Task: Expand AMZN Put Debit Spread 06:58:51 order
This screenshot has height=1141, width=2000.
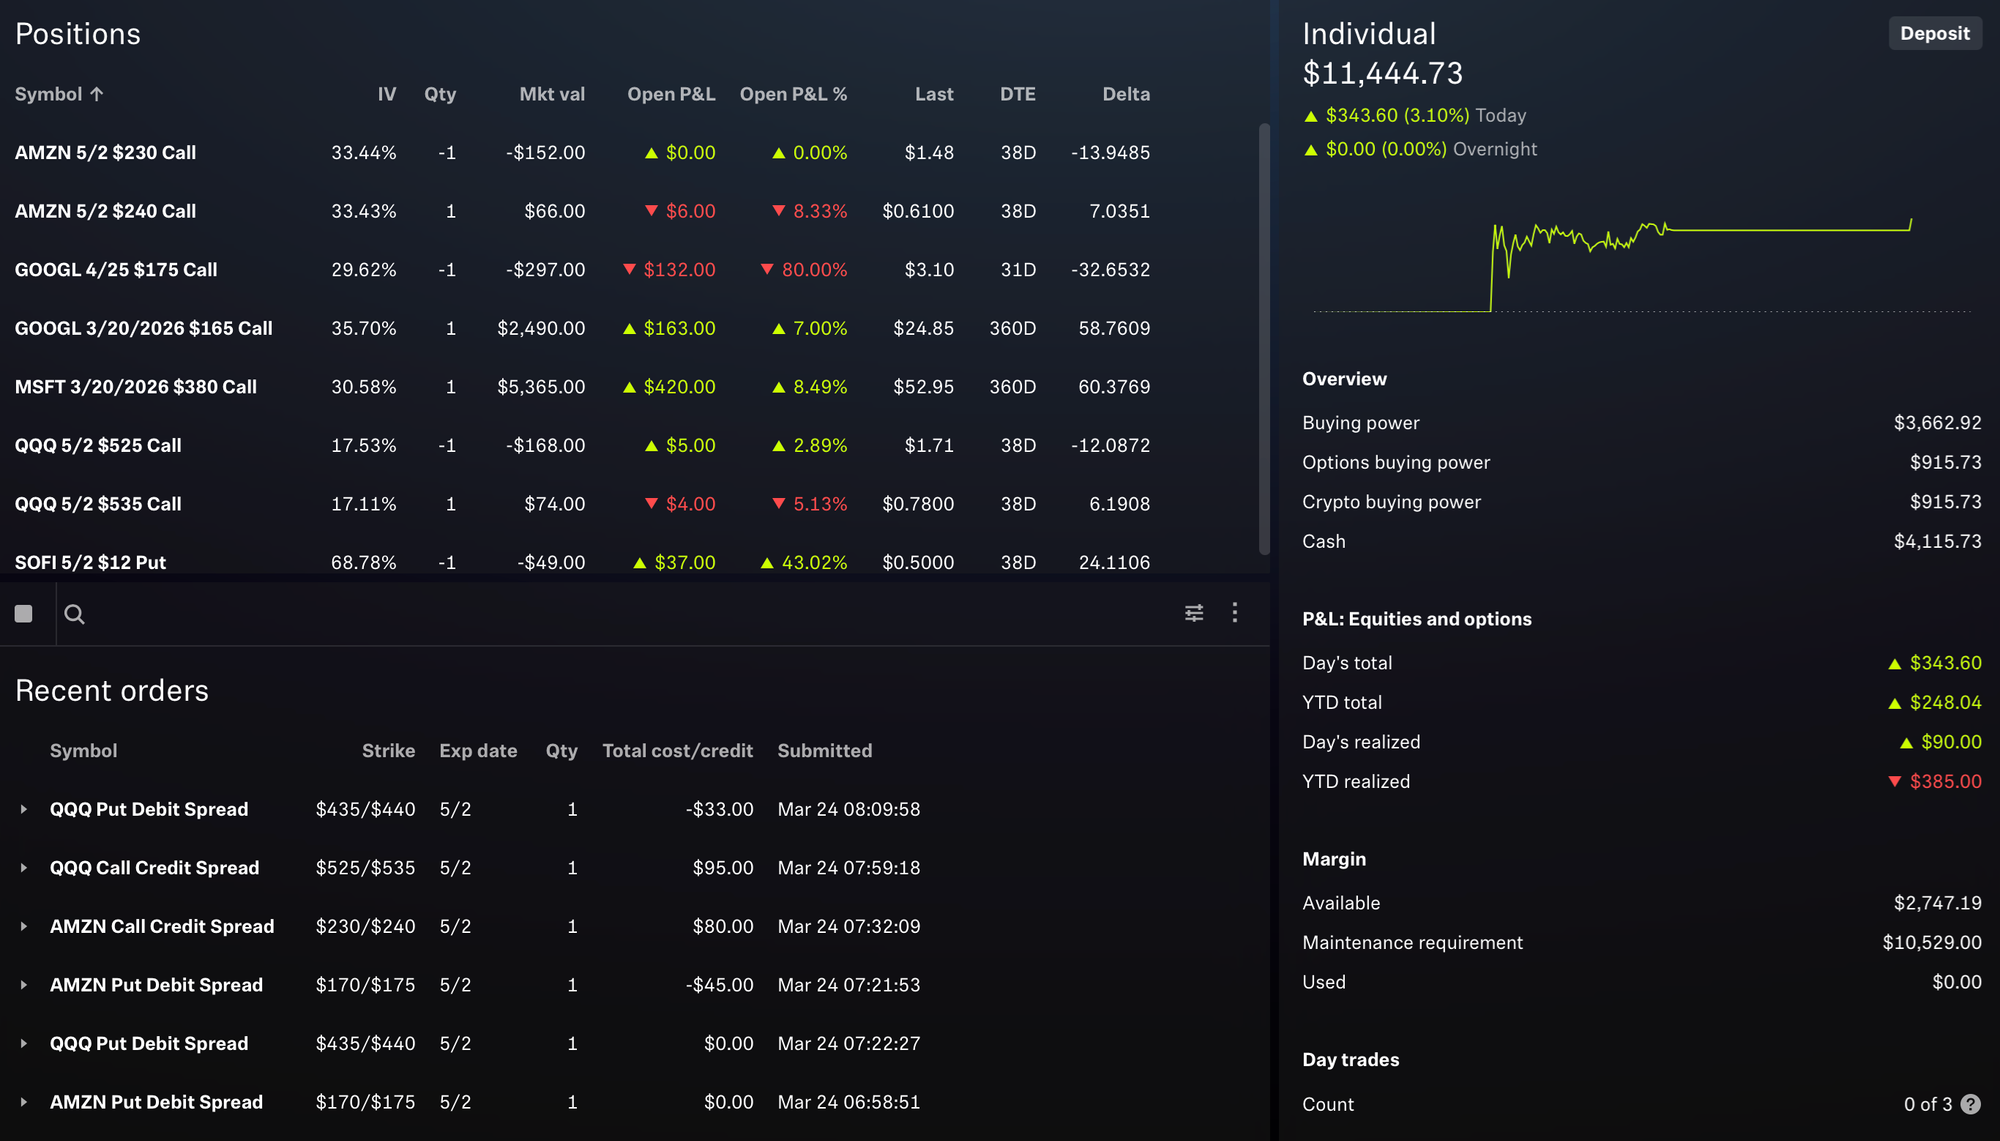Action: tap(24, 1102)
